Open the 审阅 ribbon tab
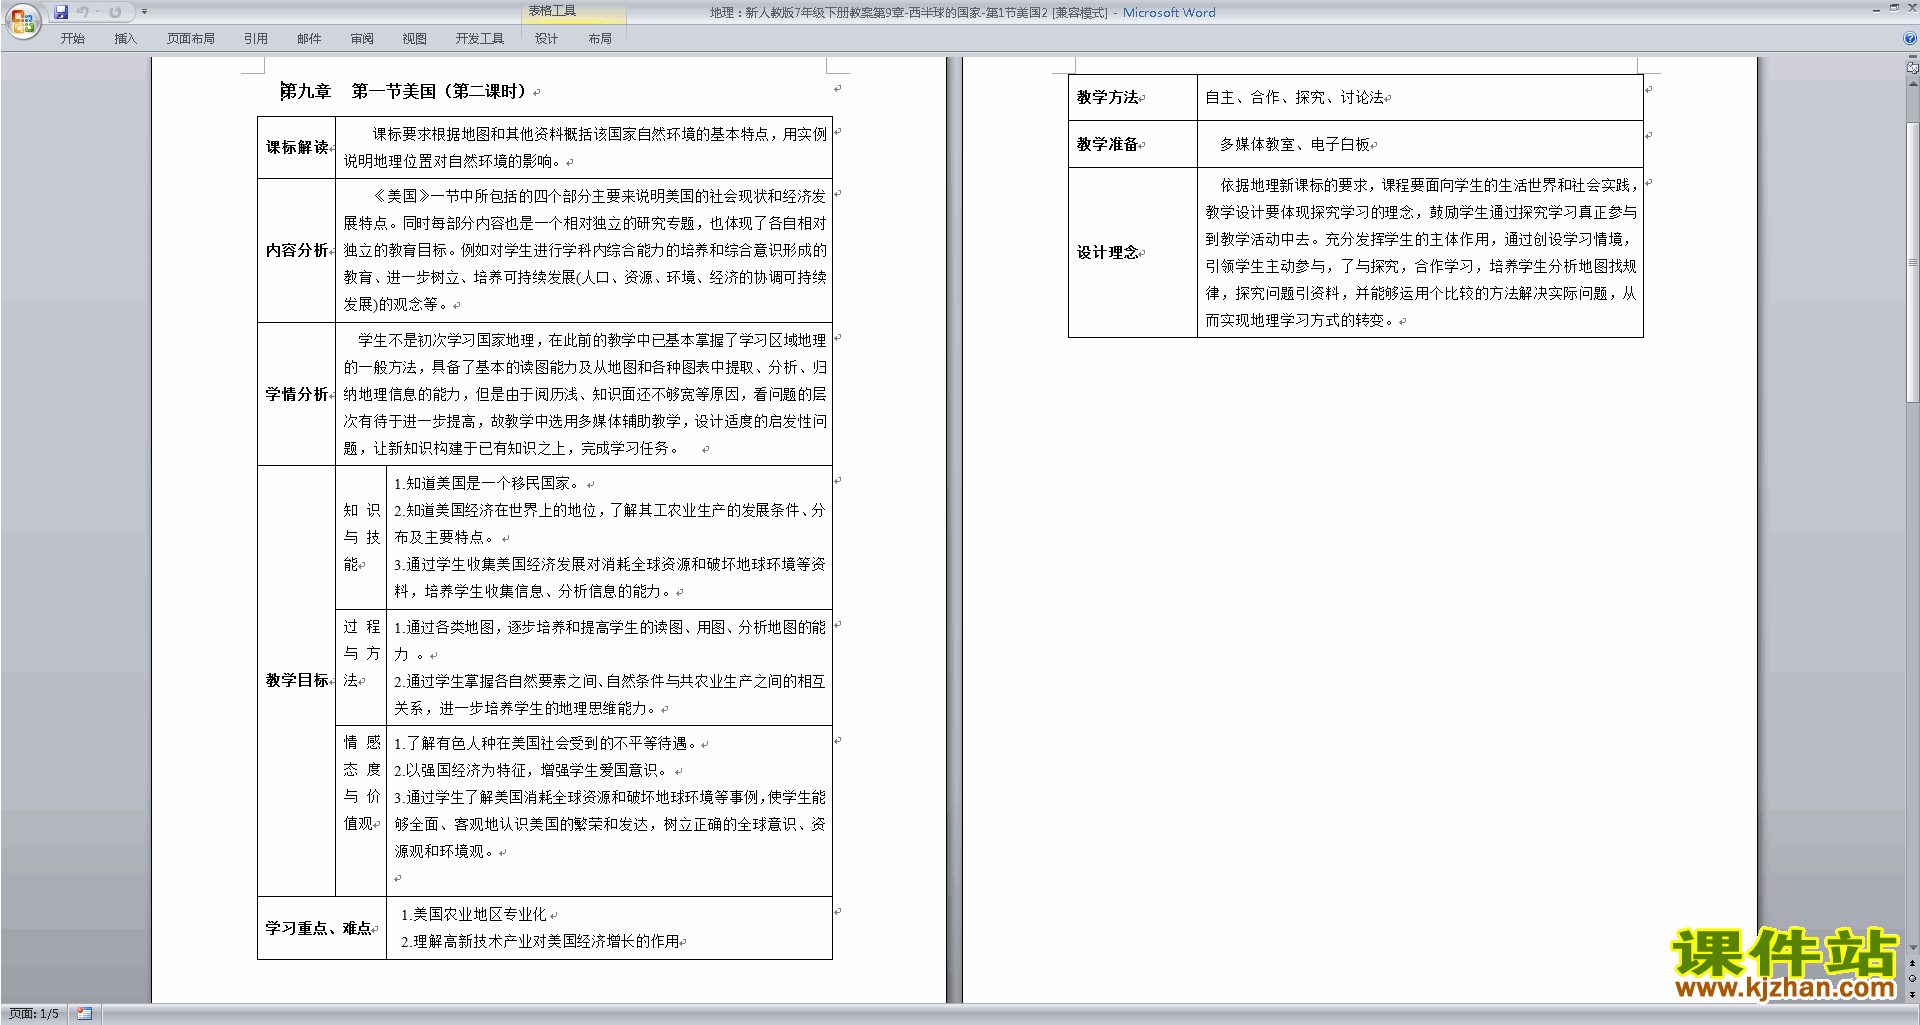The image size is (1920, 1025). 362,38
